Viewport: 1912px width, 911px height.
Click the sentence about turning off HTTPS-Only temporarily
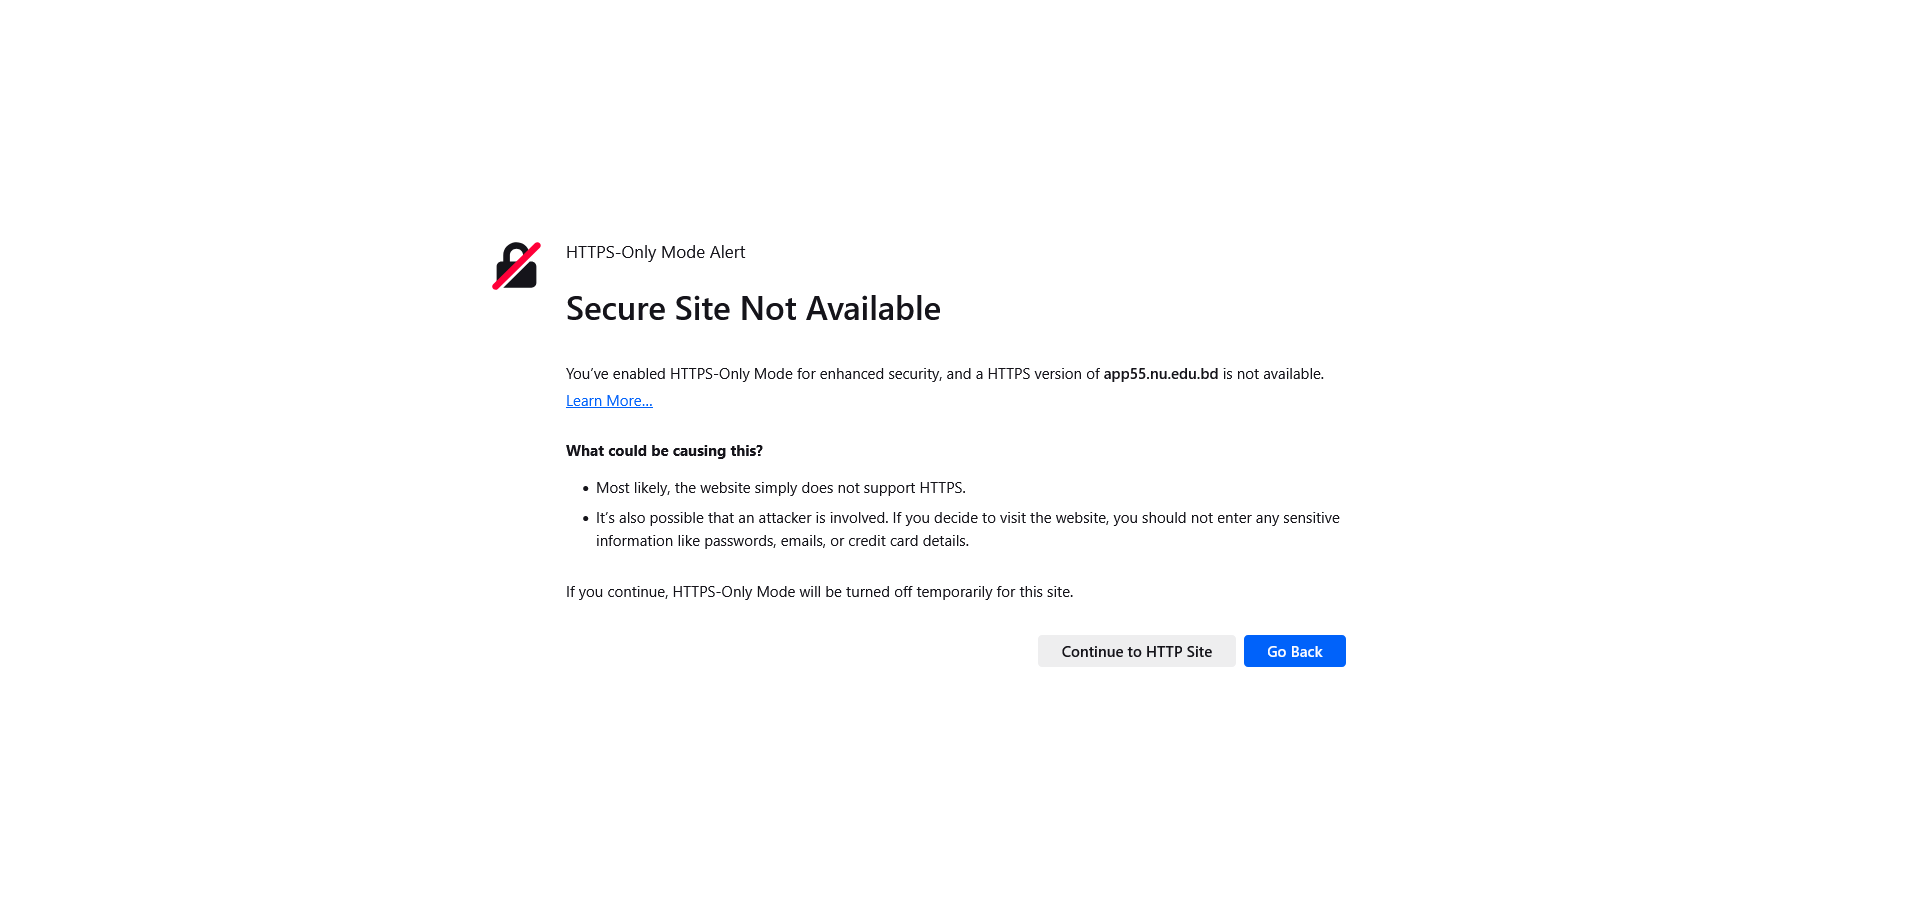coord(819,592)
